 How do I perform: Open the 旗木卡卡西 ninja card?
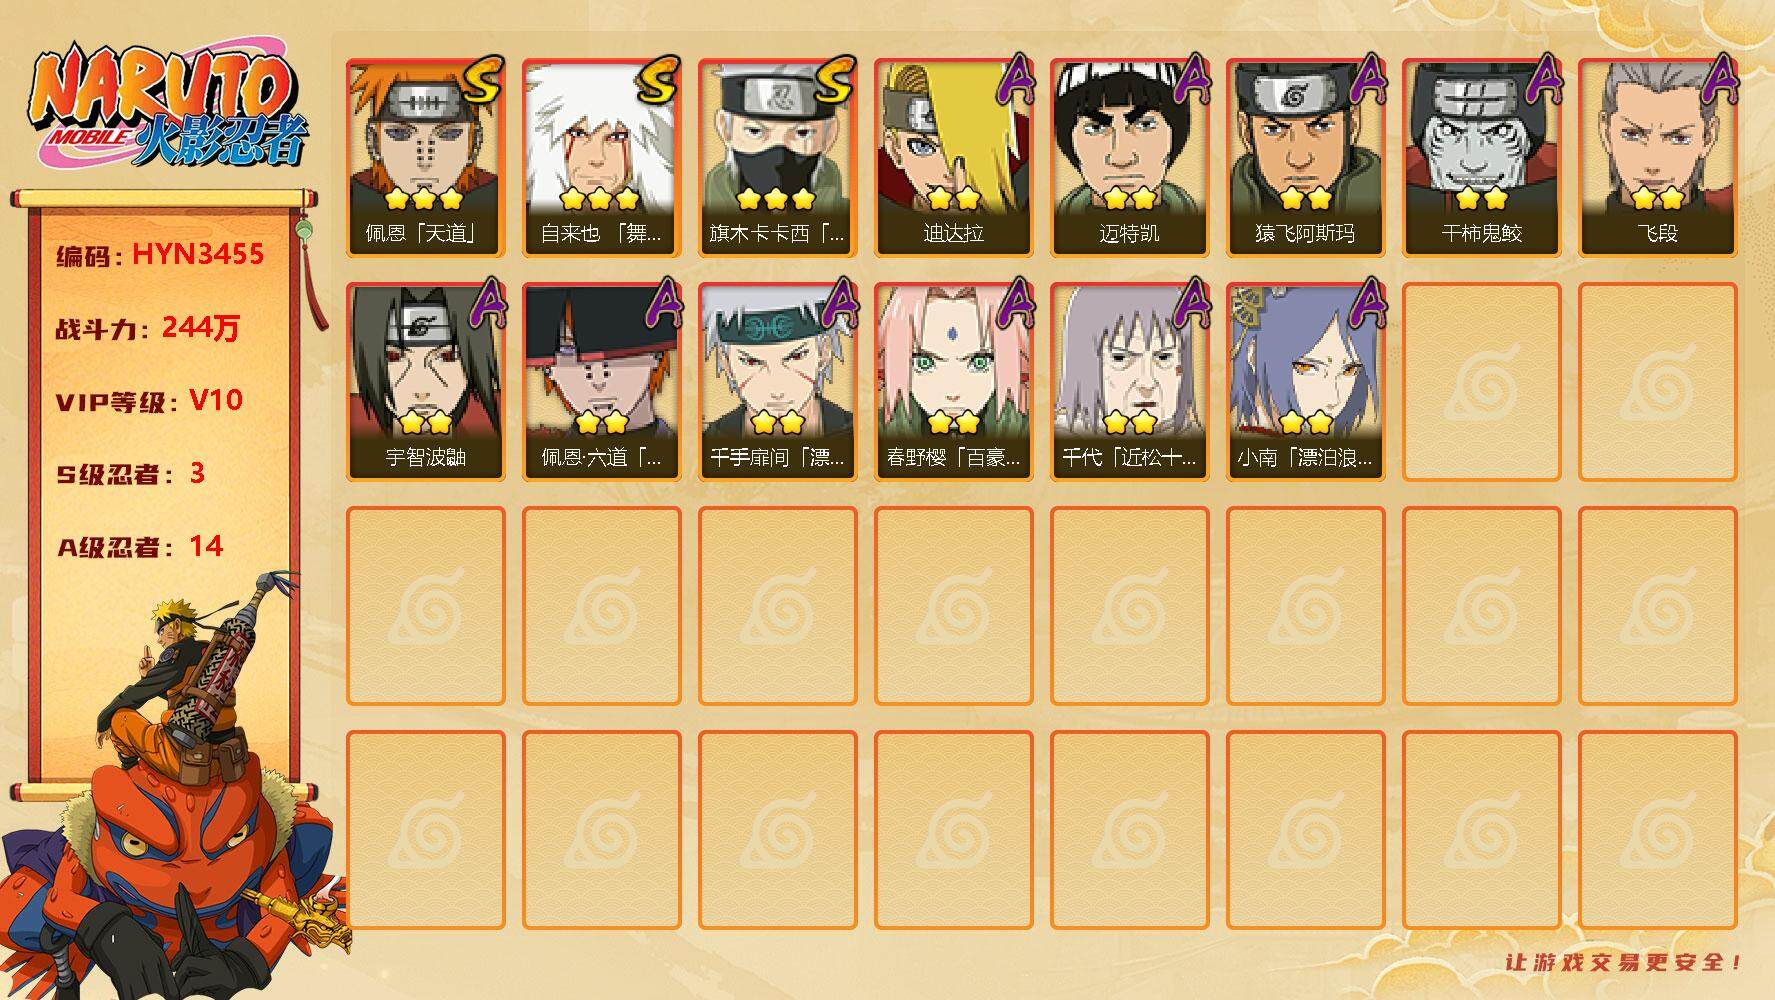coord(777,158)
